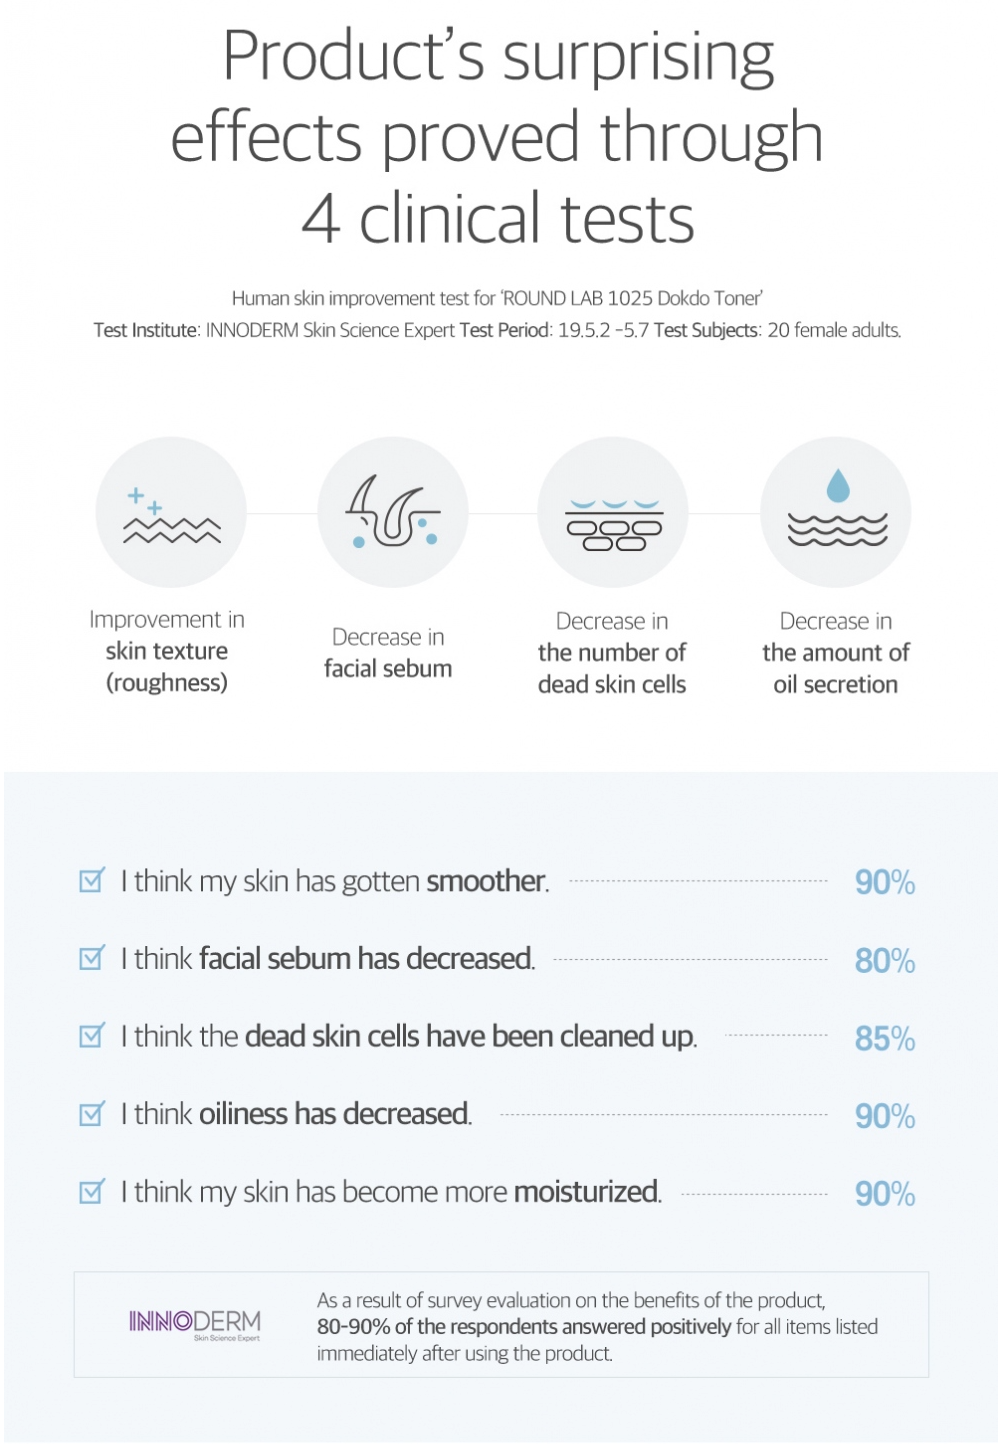Toggle checkbox for skin has gotten smoother

(x=91, y=881)
